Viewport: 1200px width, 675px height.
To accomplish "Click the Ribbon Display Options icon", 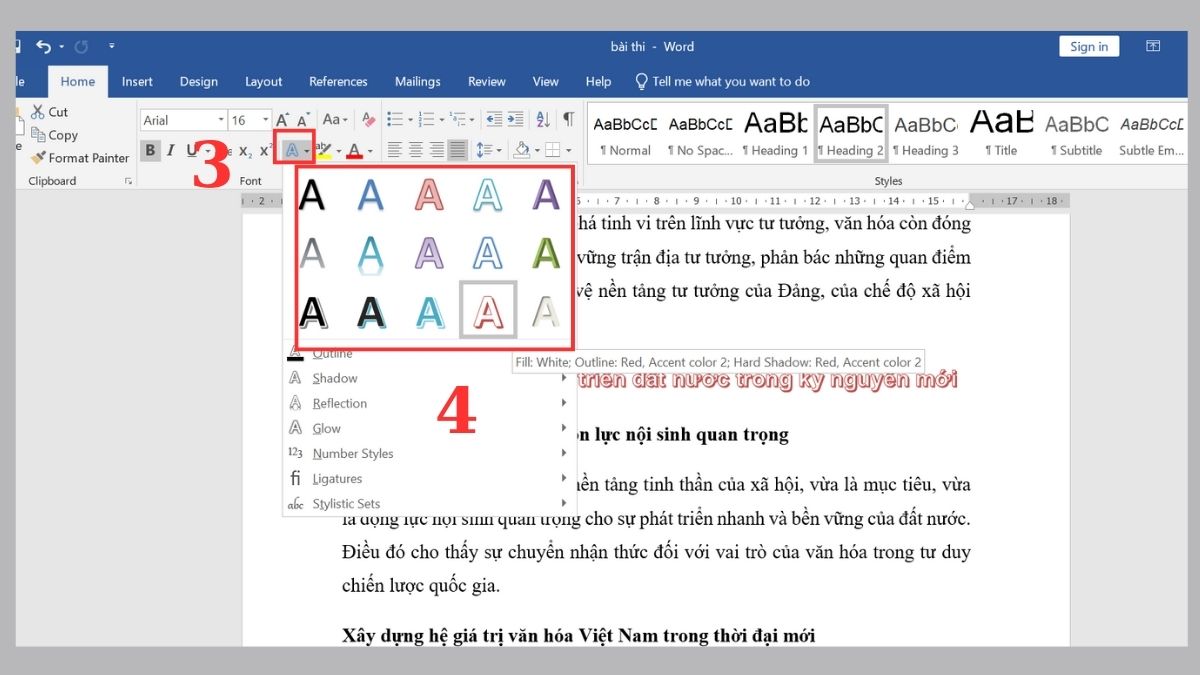I will click(x=1153, y=46).
